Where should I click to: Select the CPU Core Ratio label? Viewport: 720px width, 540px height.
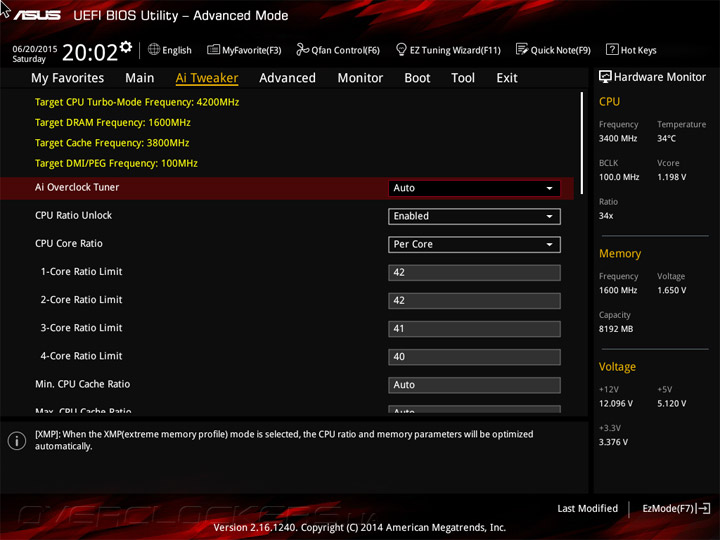[x=69, y=243]
